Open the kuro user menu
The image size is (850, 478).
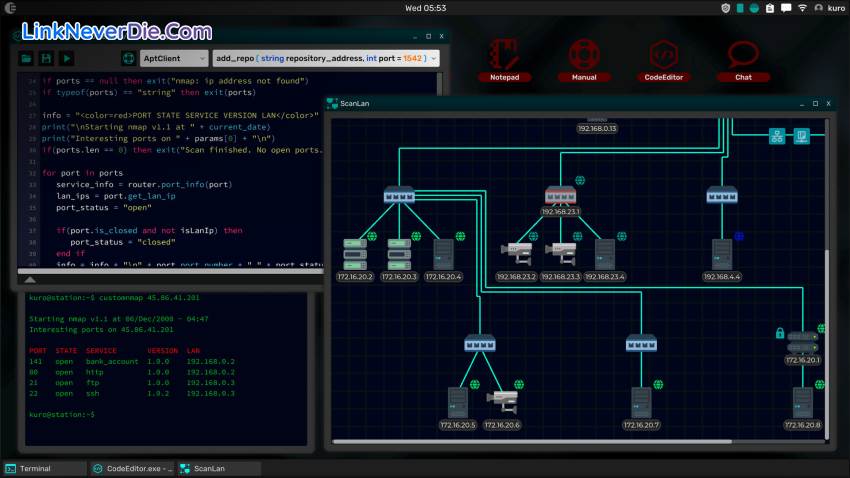[828, 8]
